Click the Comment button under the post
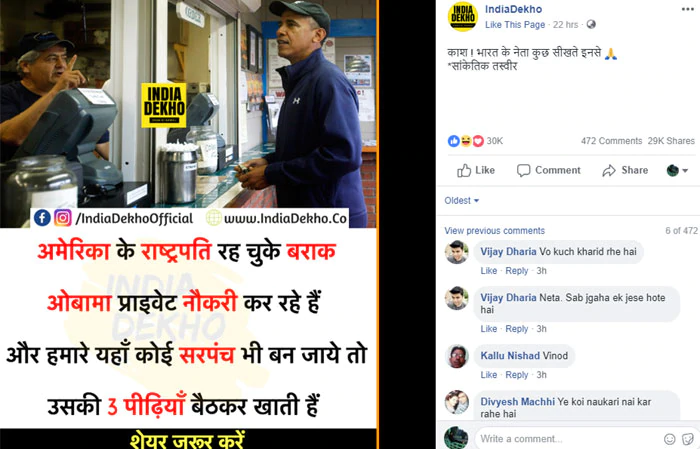This screenshot has width=700, height=449. pyautogui.click(x=549, y=170)
